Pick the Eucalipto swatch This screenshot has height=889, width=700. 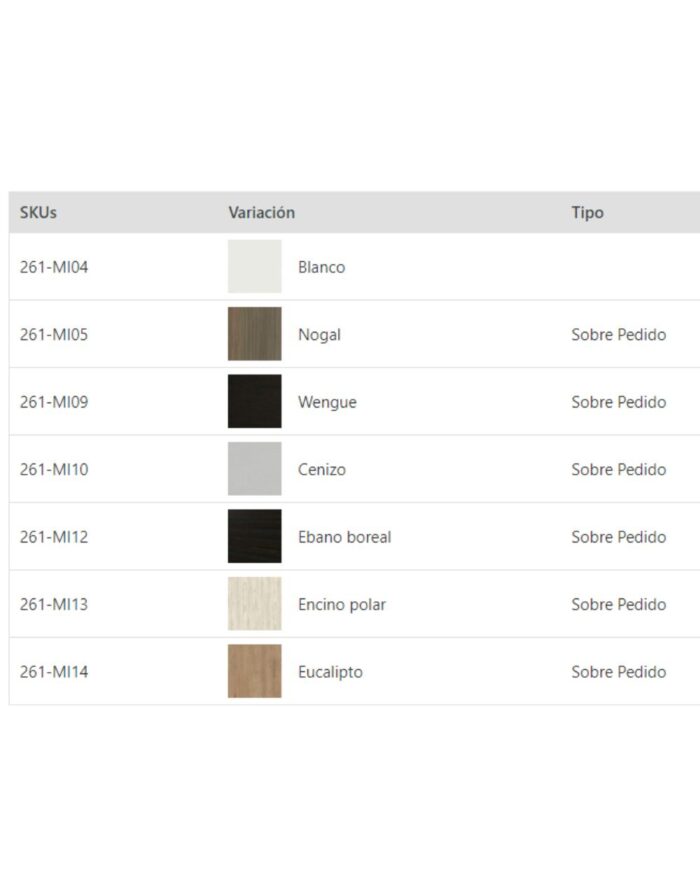(x=254, y=672)
